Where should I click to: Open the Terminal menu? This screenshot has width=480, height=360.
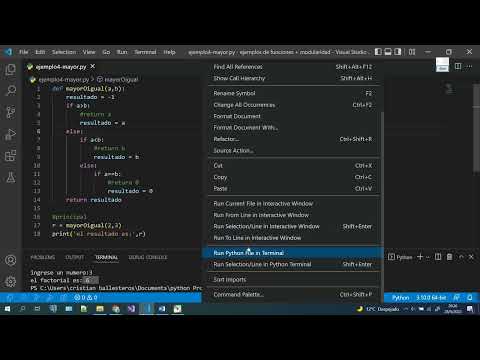(145, 52)
